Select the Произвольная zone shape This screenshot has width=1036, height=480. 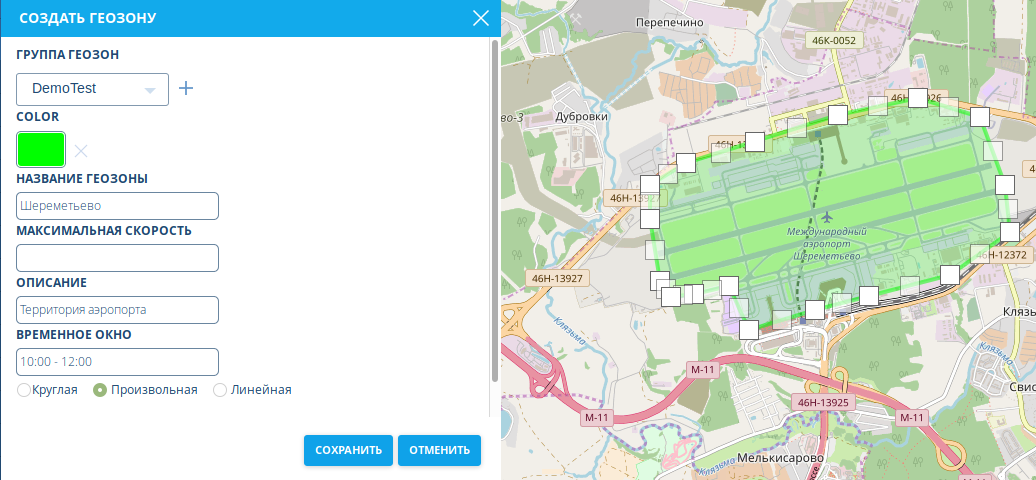click(100, 390)
